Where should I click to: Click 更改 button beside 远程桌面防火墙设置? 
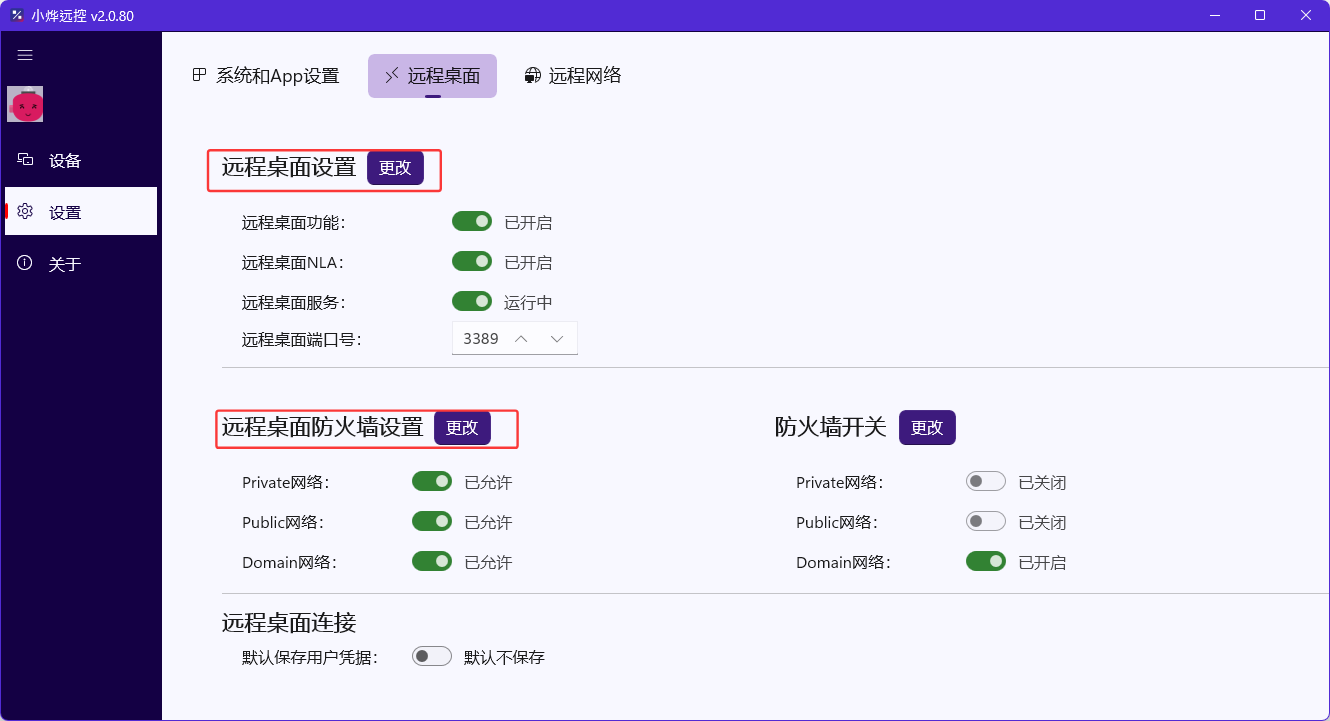[462, 428]
